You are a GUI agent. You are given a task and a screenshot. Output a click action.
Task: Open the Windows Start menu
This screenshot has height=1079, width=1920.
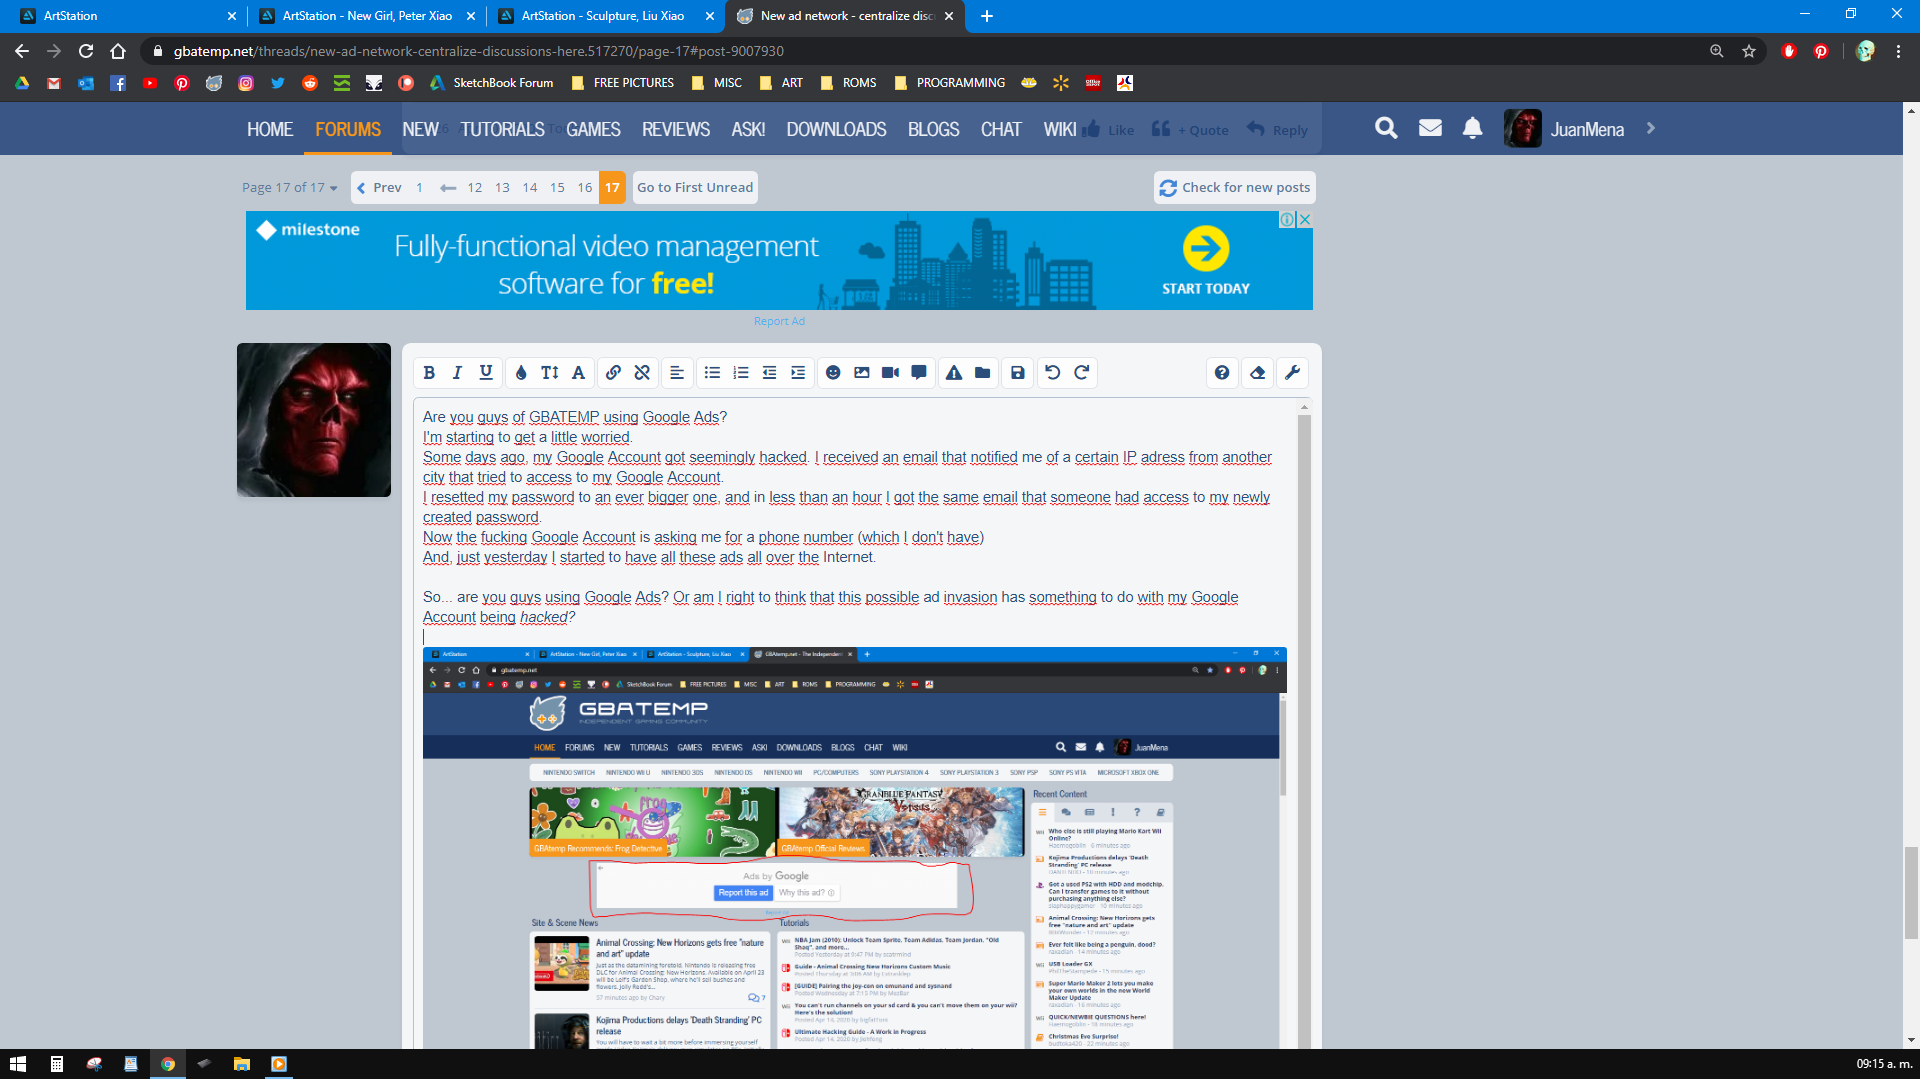click(x=18, y=1064)
